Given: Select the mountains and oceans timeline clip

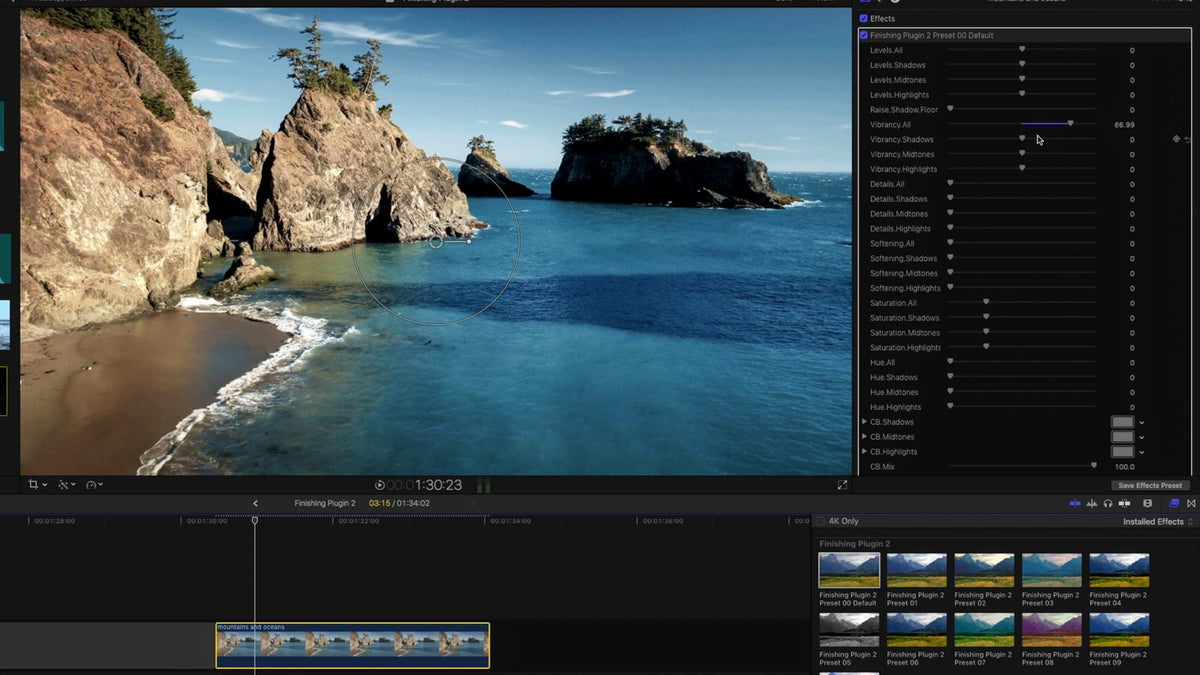Looking at the screenshot, I should (x=353, y=645).
